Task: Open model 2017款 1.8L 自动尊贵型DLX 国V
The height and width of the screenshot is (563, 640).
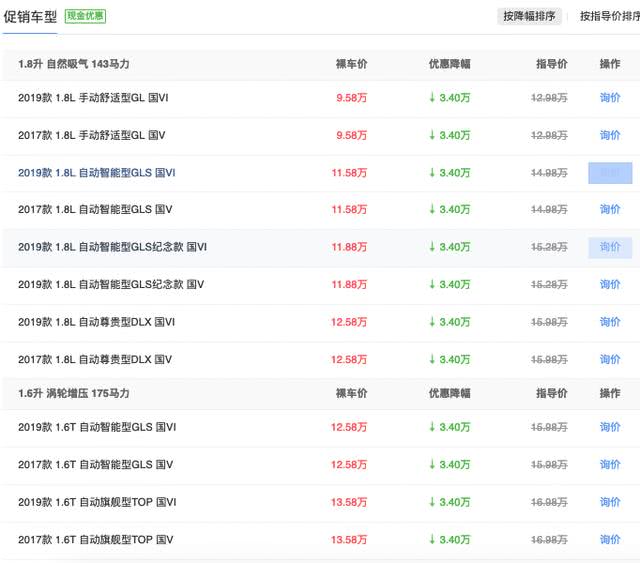Action: coord(95,360)
